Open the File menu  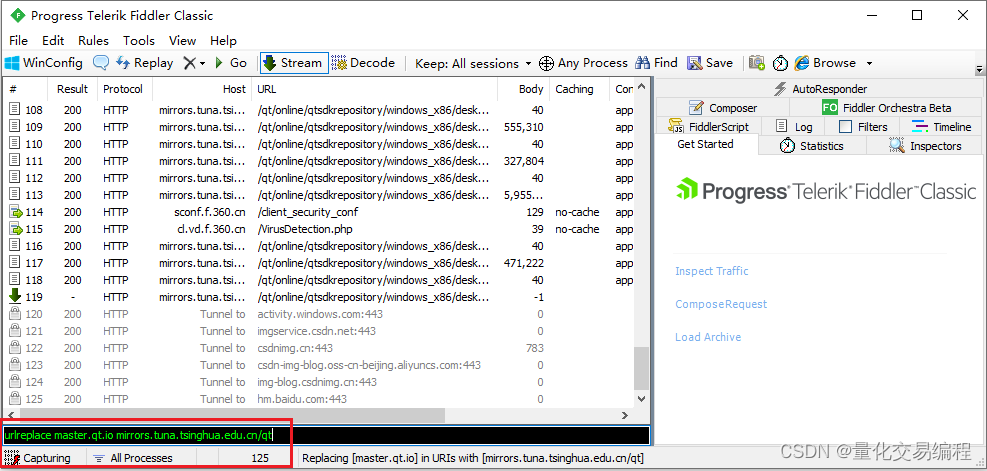(18, 40)
